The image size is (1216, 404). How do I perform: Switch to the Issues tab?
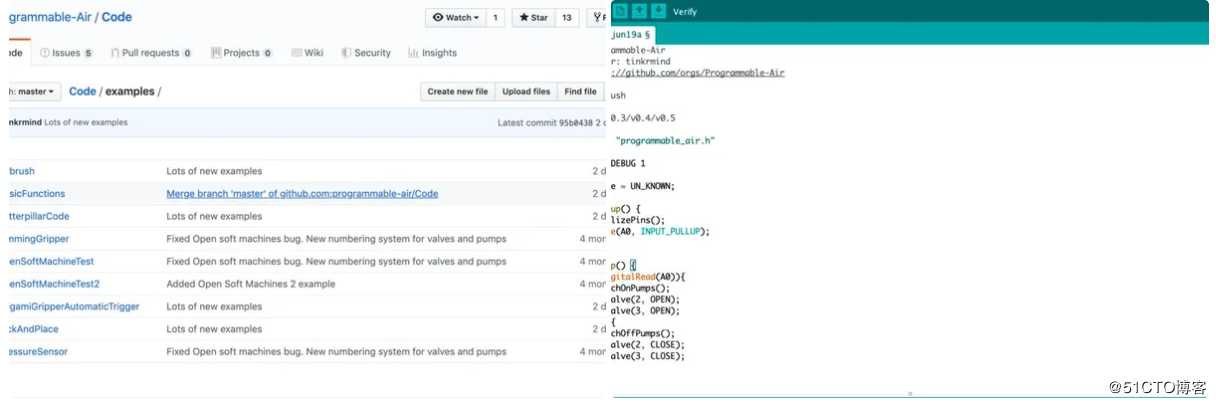point(66,53)
